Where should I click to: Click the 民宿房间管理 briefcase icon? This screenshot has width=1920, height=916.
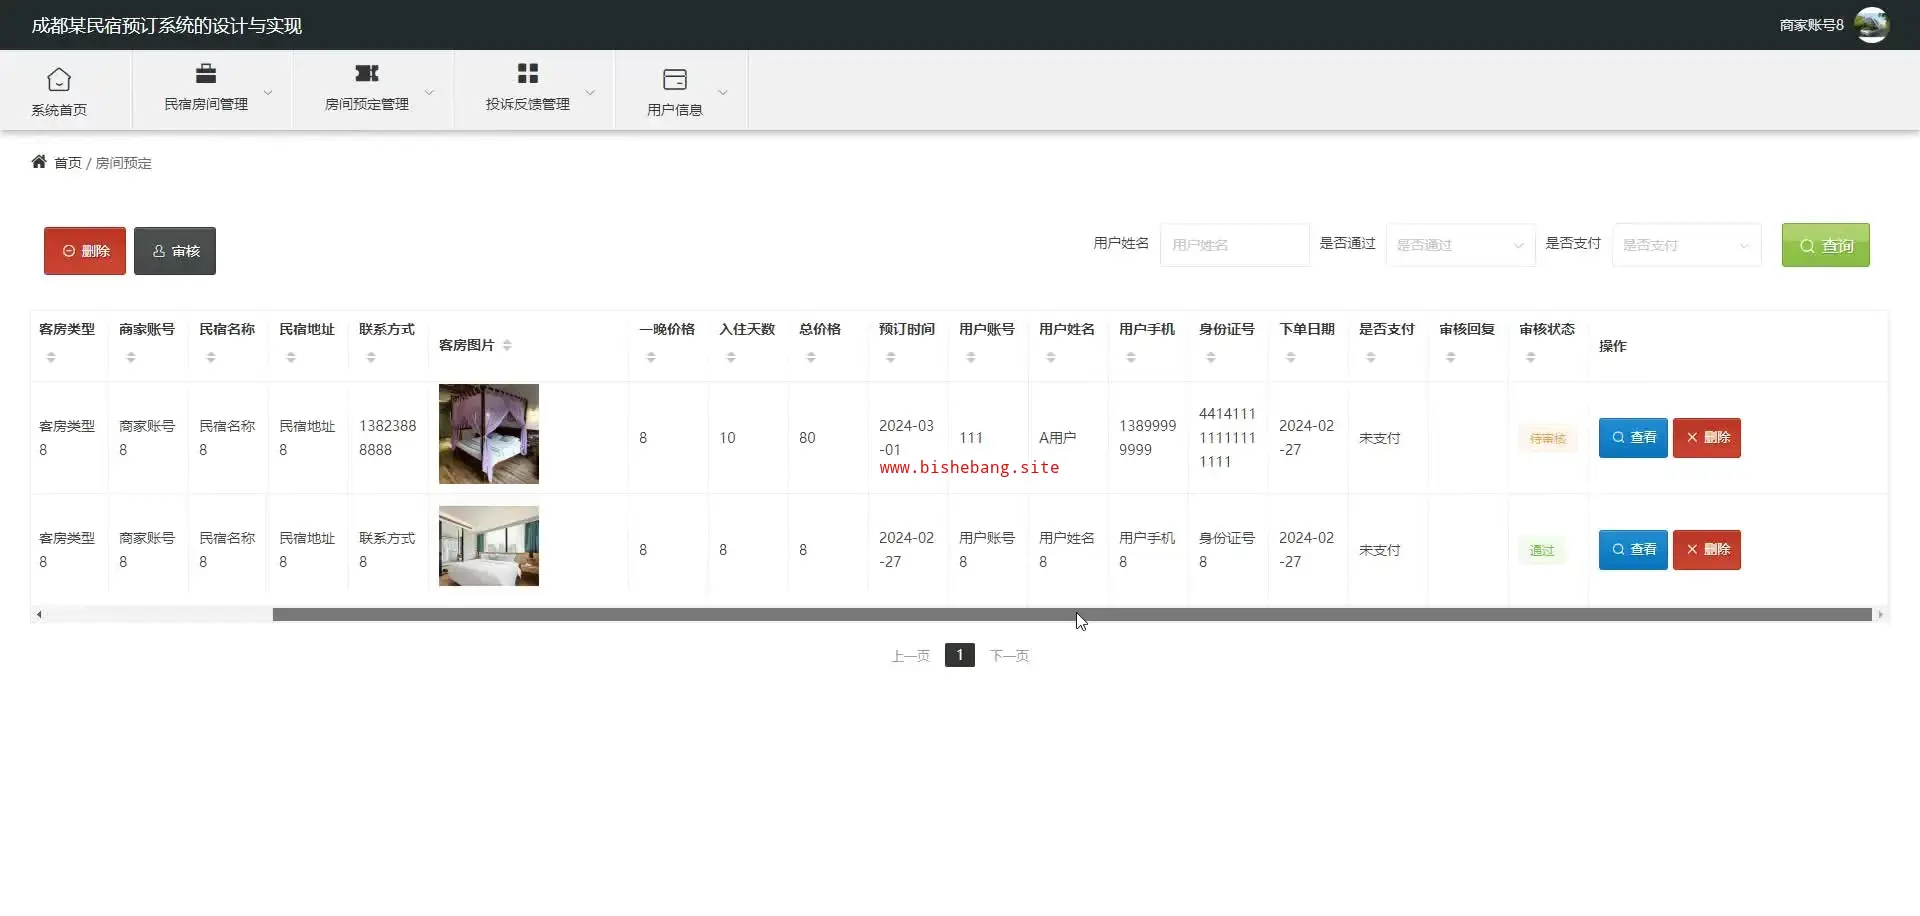(x=206, y=73)
